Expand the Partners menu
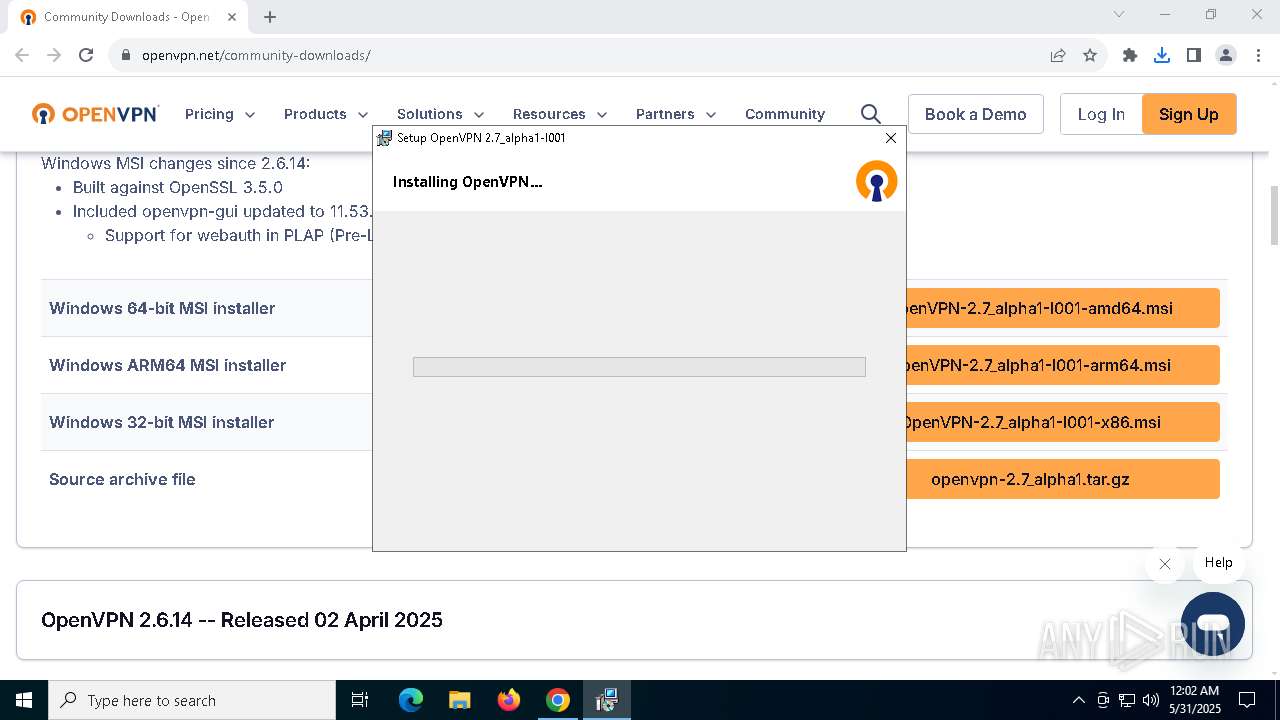This screenshot has height=720, width=1280. [x=676, y=114]
